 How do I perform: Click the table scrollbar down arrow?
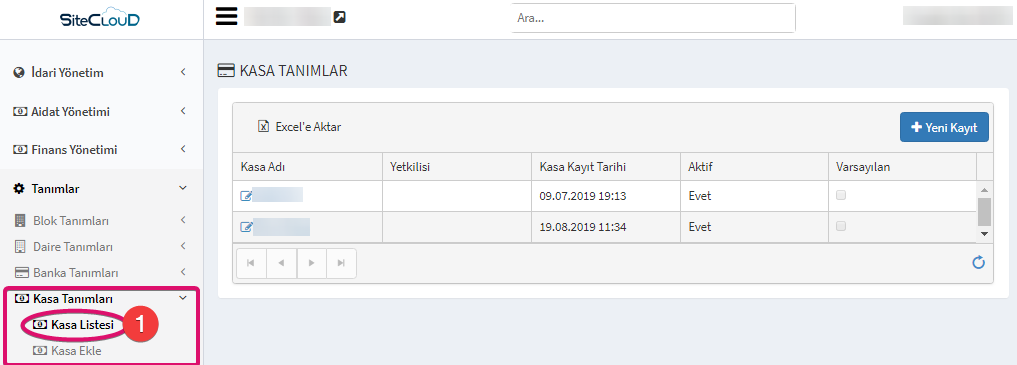tap(984, 233)
